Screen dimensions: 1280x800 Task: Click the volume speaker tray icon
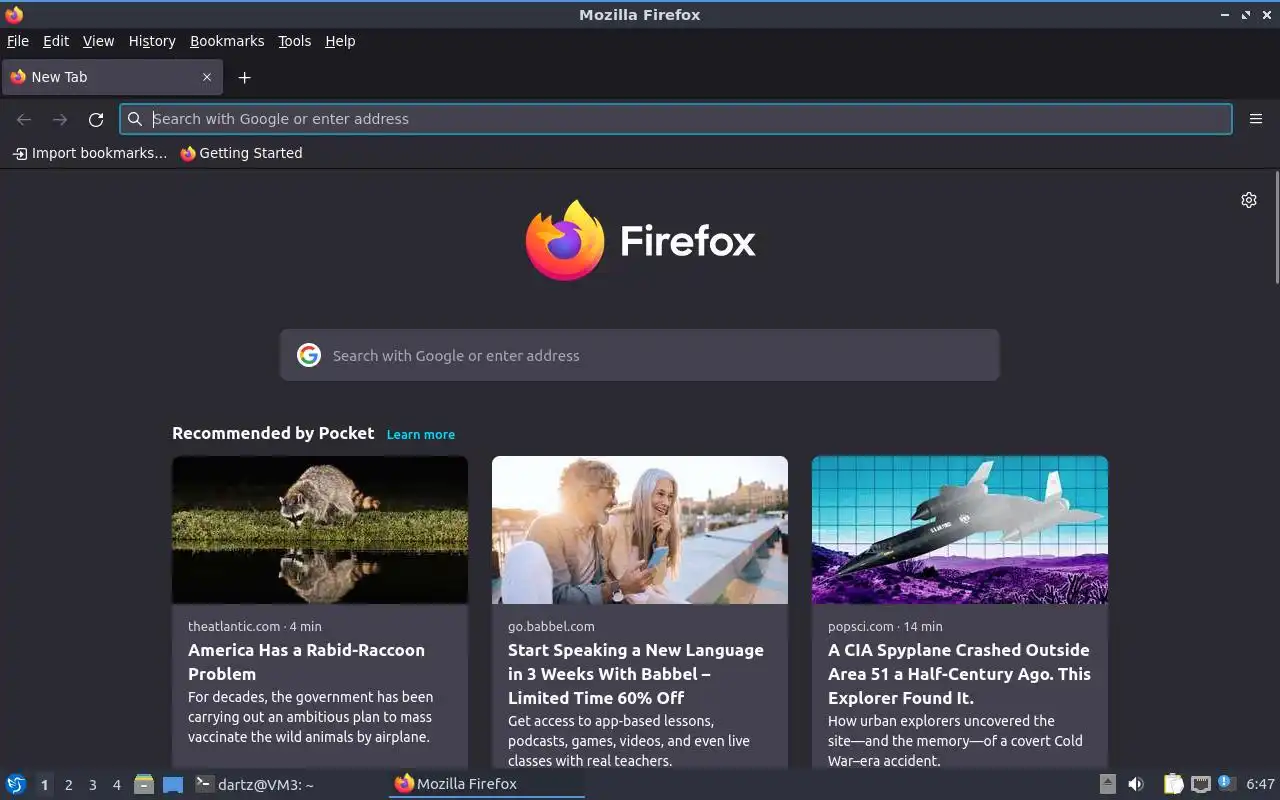click(1136, 784)
